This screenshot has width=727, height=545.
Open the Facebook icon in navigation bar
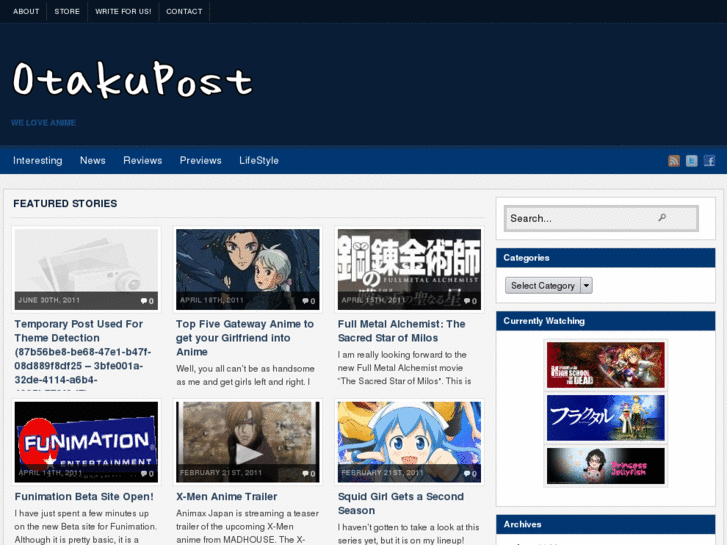[x=709, y=160]
